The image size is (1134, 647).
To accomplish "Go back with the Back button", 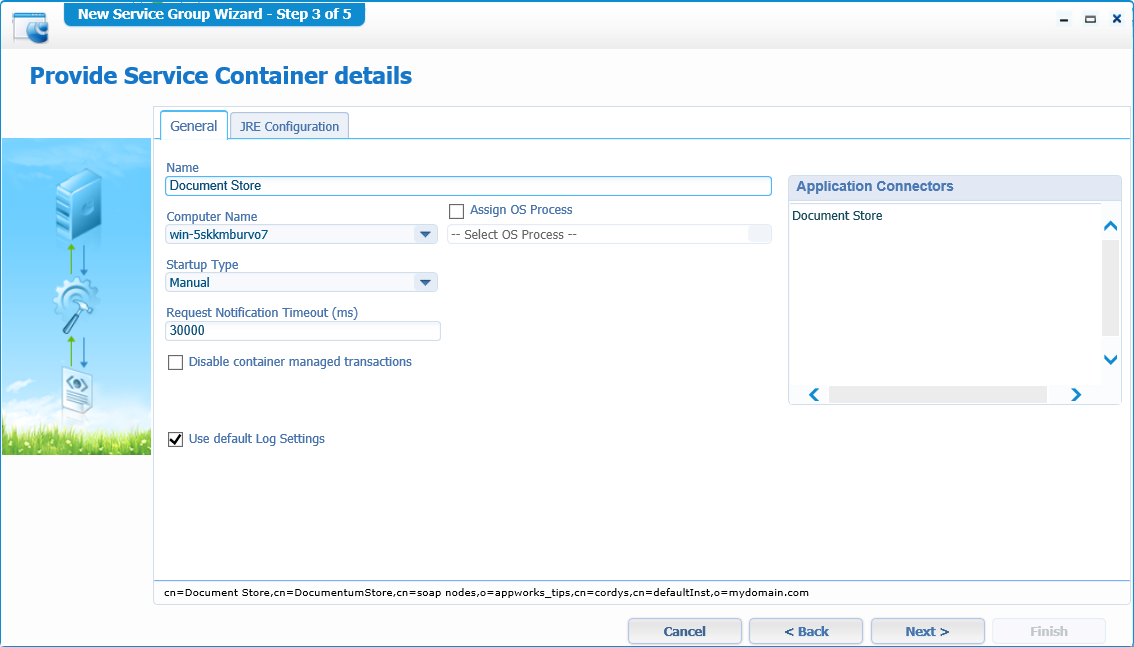I will [806, 631].
